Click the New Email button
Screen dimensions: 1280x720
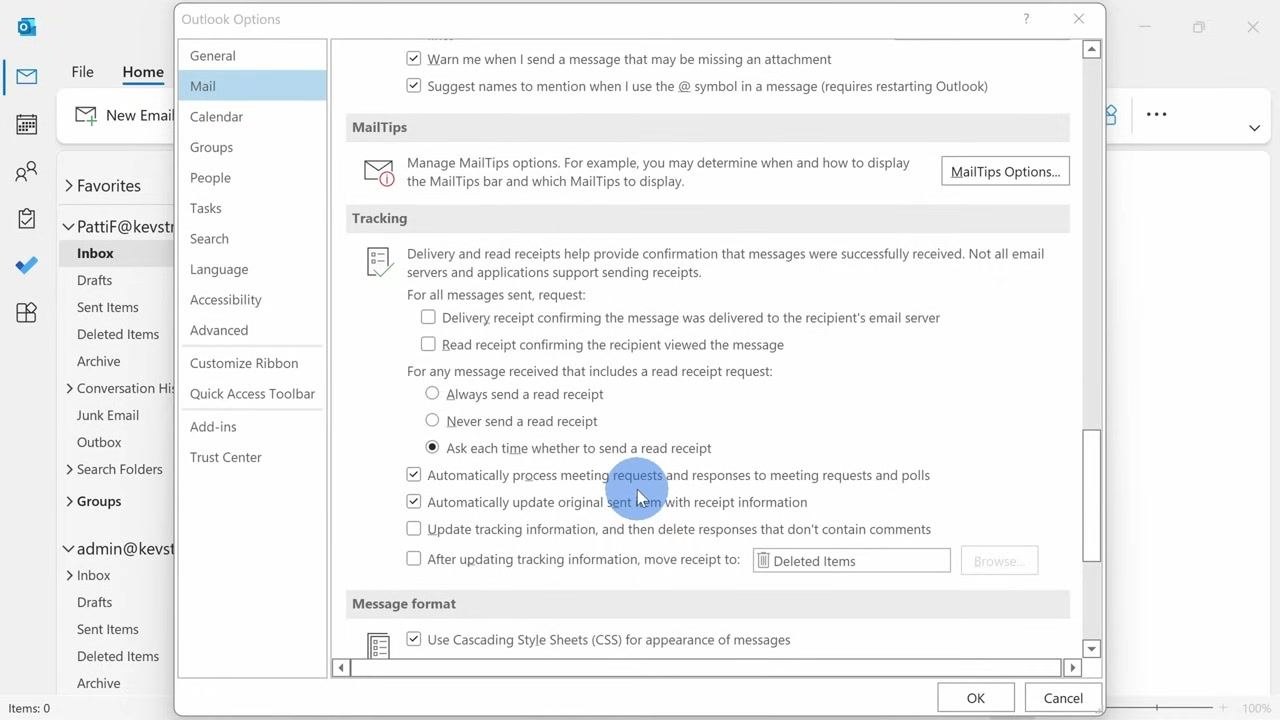(x=125, y=115)
